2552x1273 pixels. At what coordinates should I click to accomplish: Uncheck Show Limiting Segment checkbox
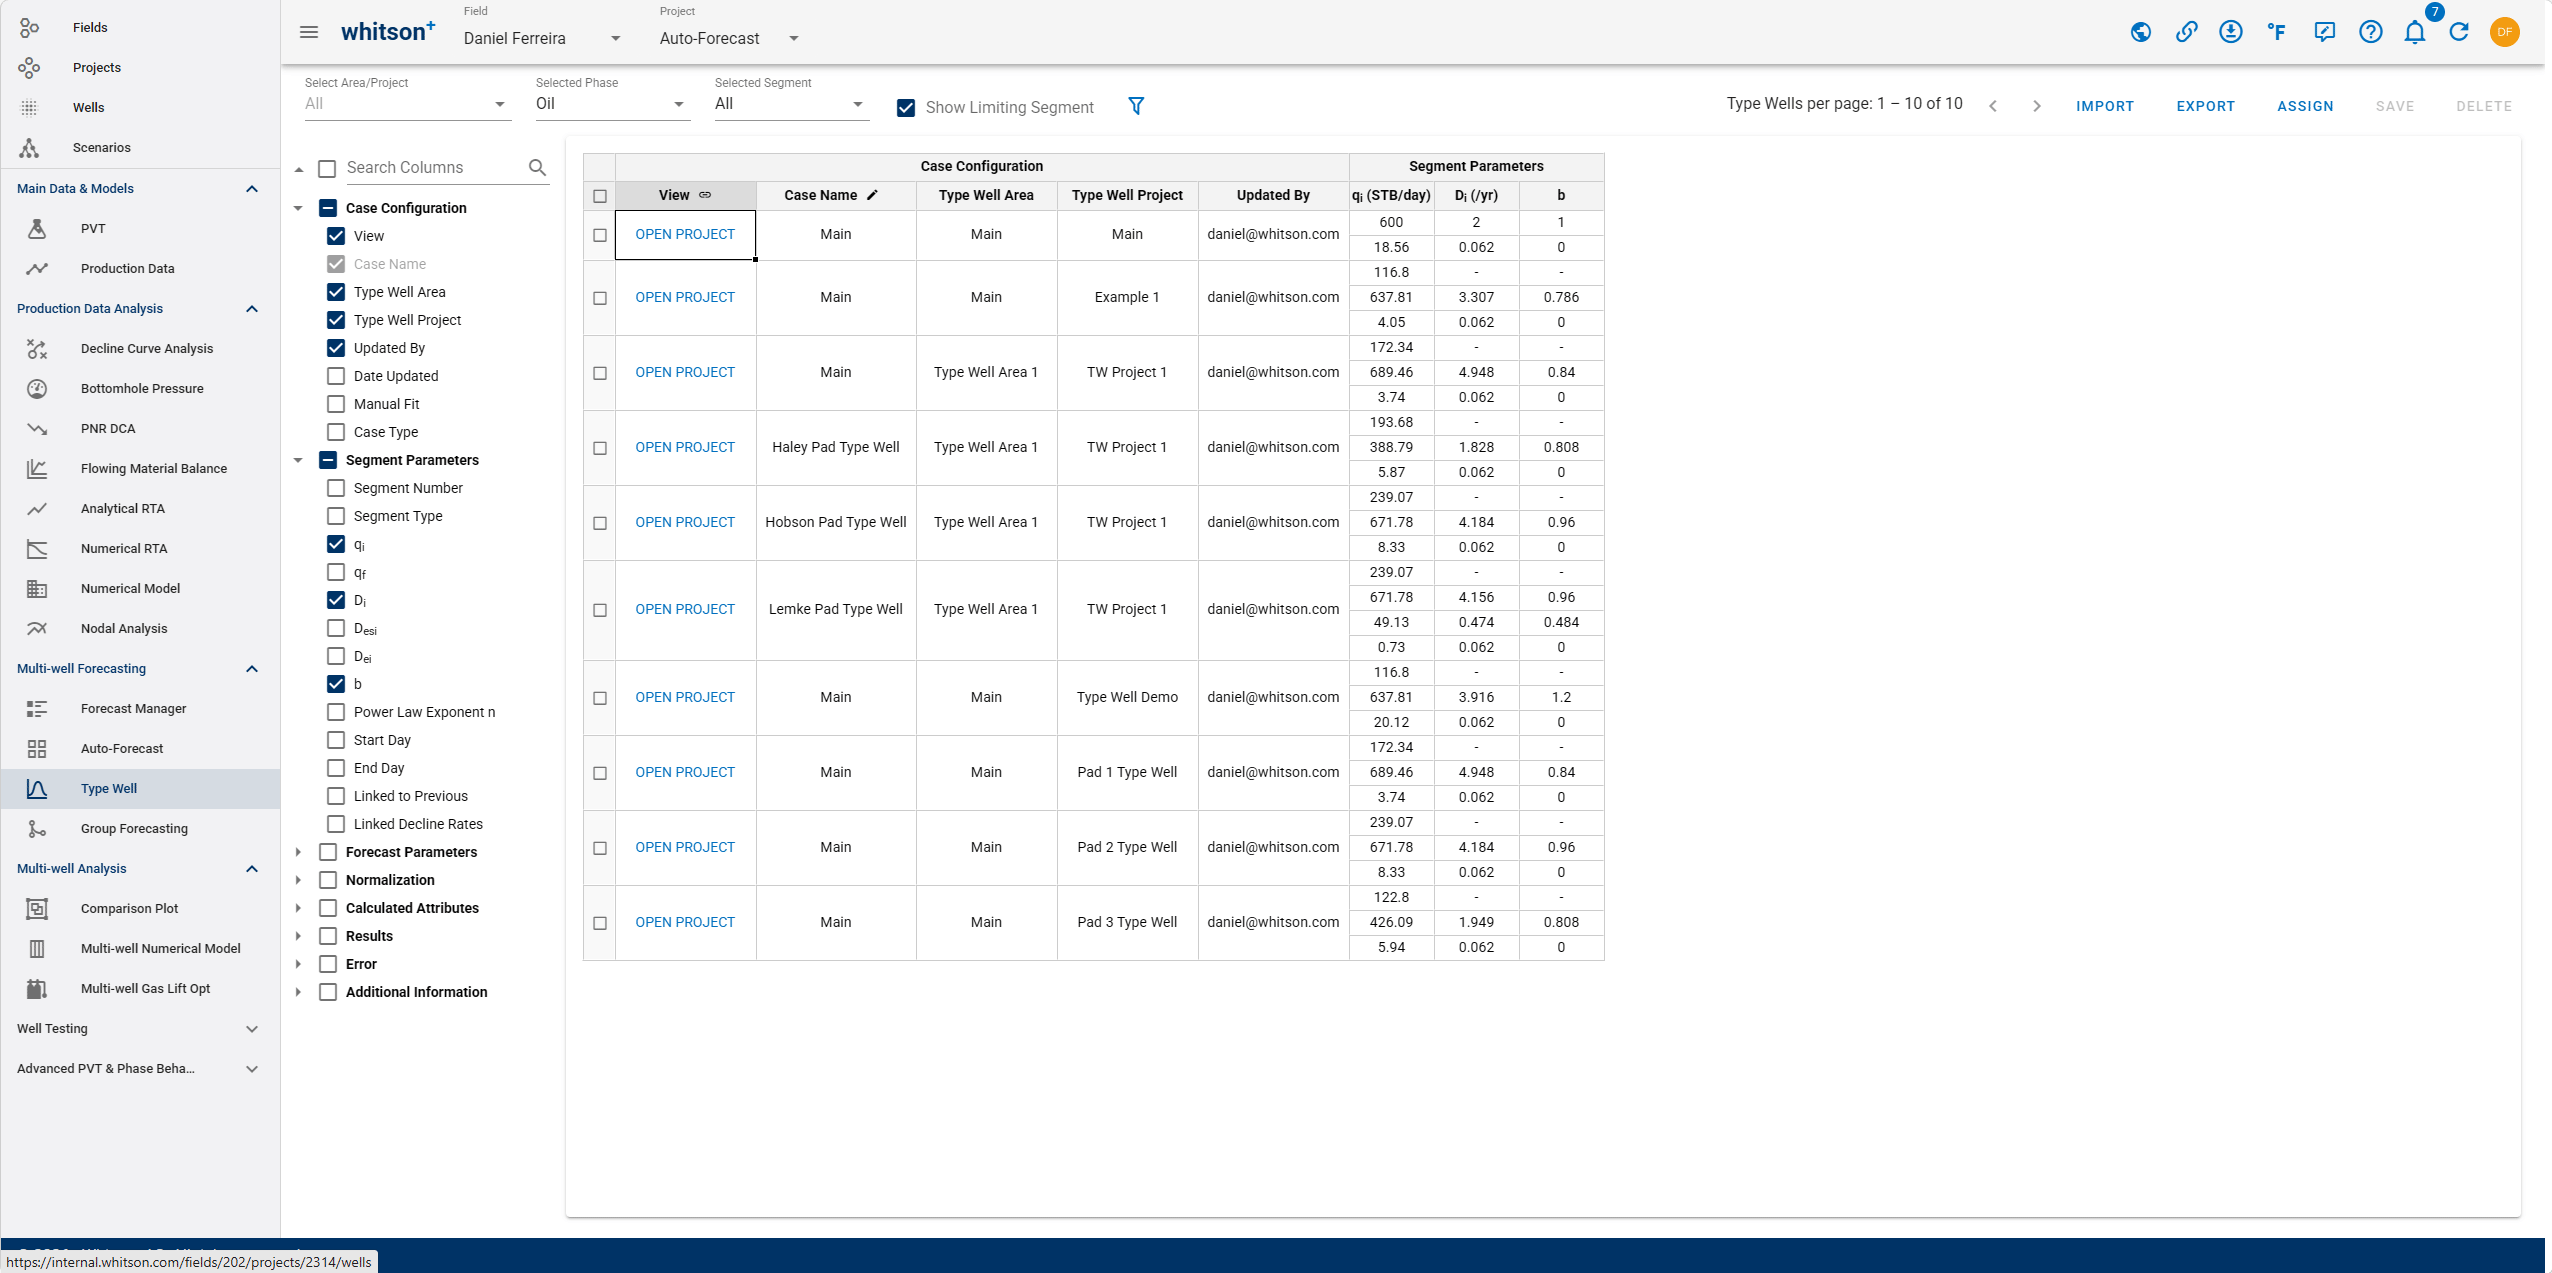click(x=906, y=108)
